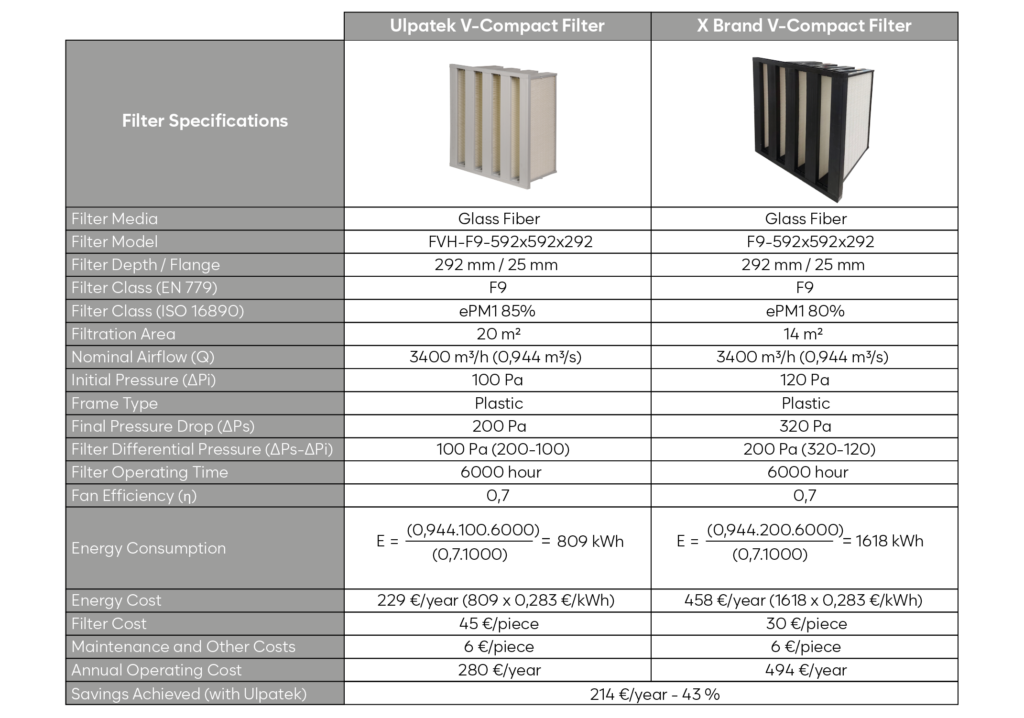Viewport: 1024px width, 718px height.
Task: Select Ulpatek's initial pressure '100 Pa'
Action: [498, 380]
